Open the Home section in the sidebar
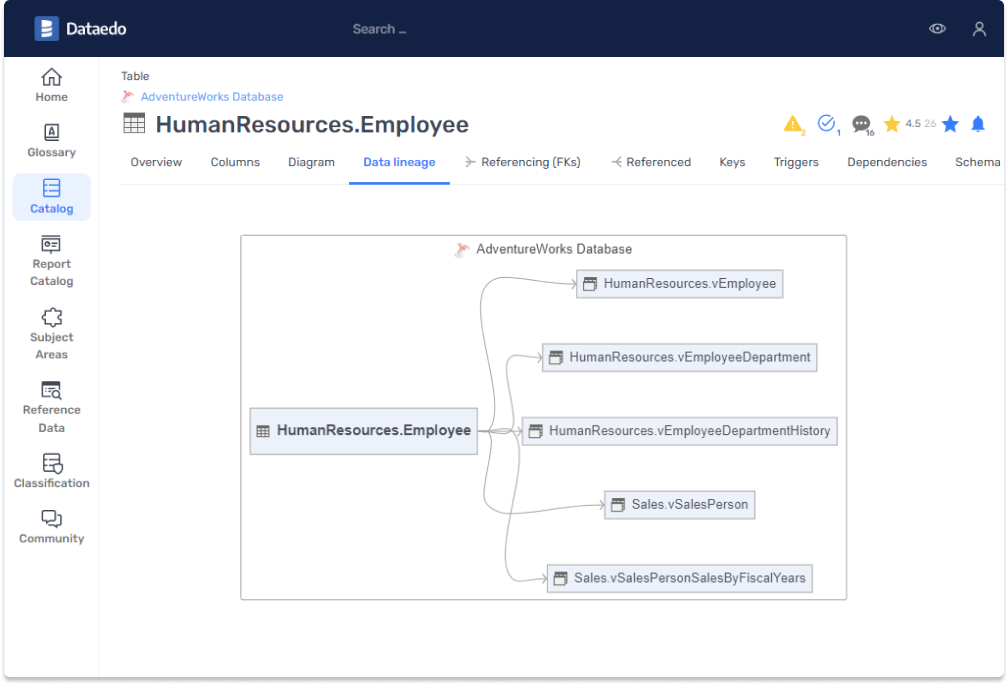This screenshot has width=1008, height=685. (x=51, y=84)
